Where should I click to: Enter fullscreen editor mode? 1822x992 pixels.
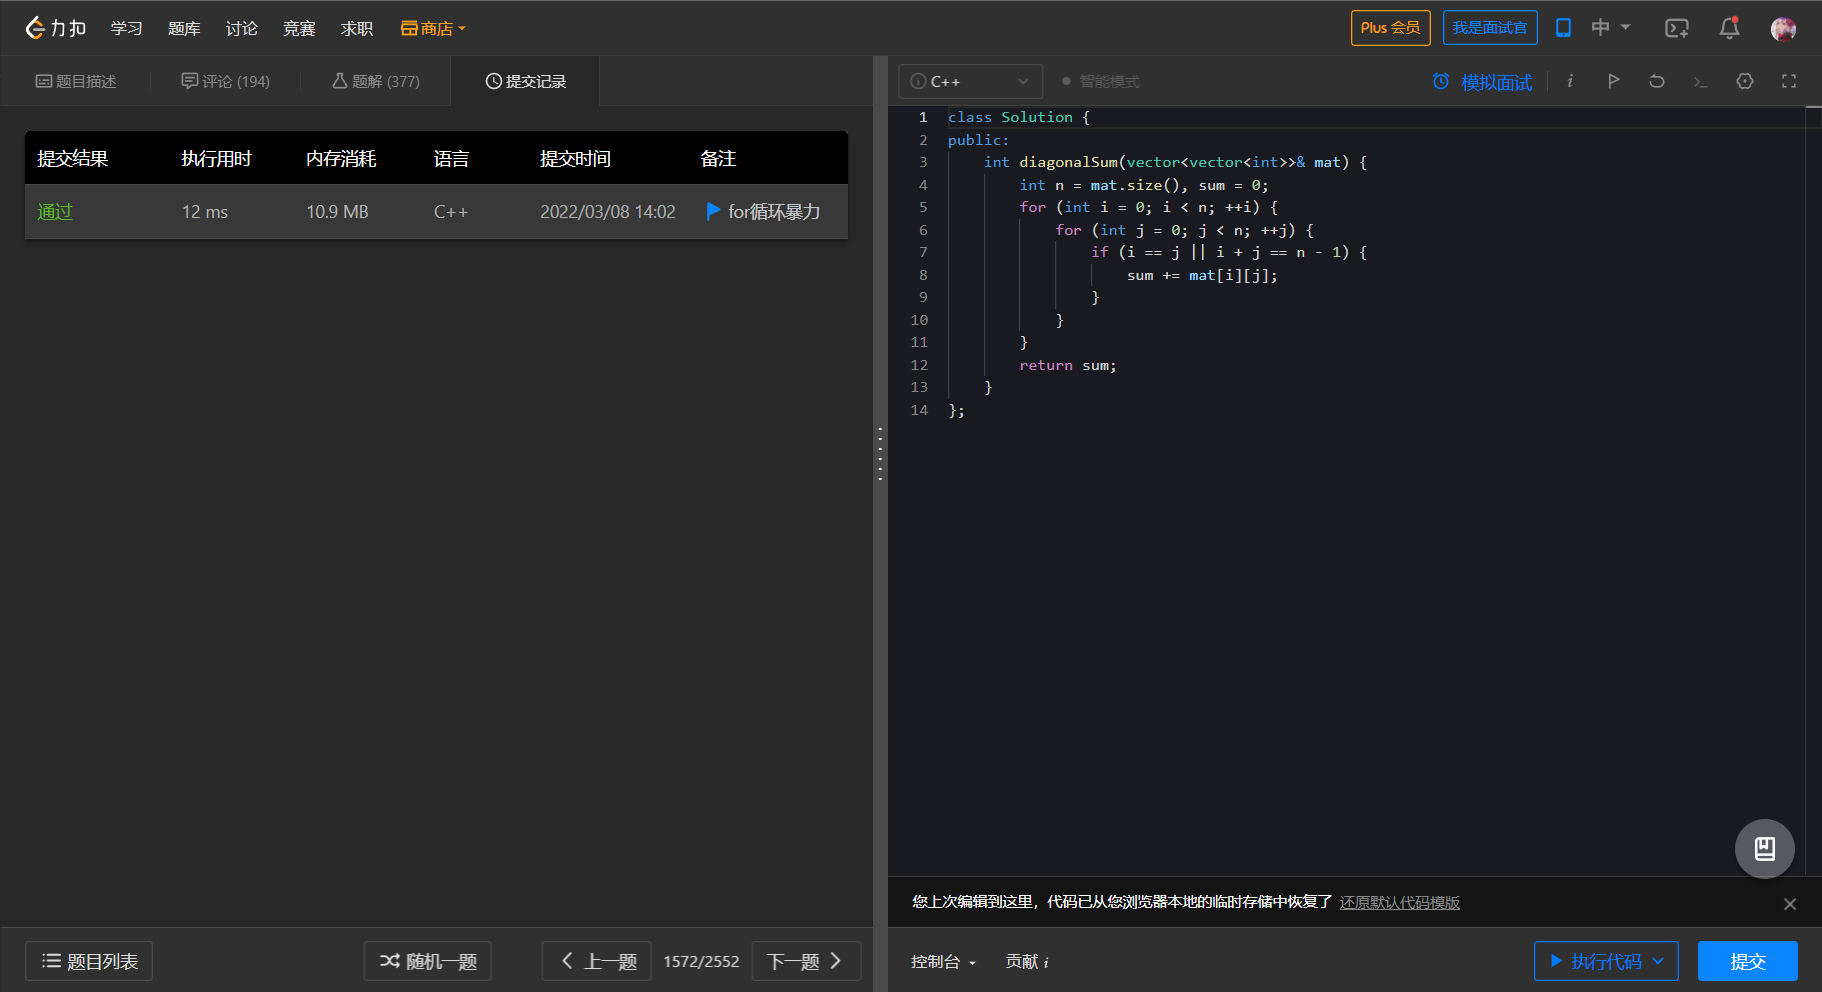(x=1789, y=81)
